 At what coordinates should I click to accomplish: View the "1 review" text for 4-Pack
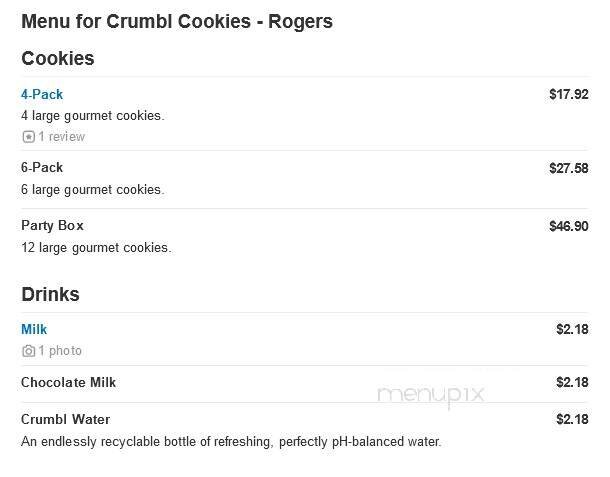[61, 137]
